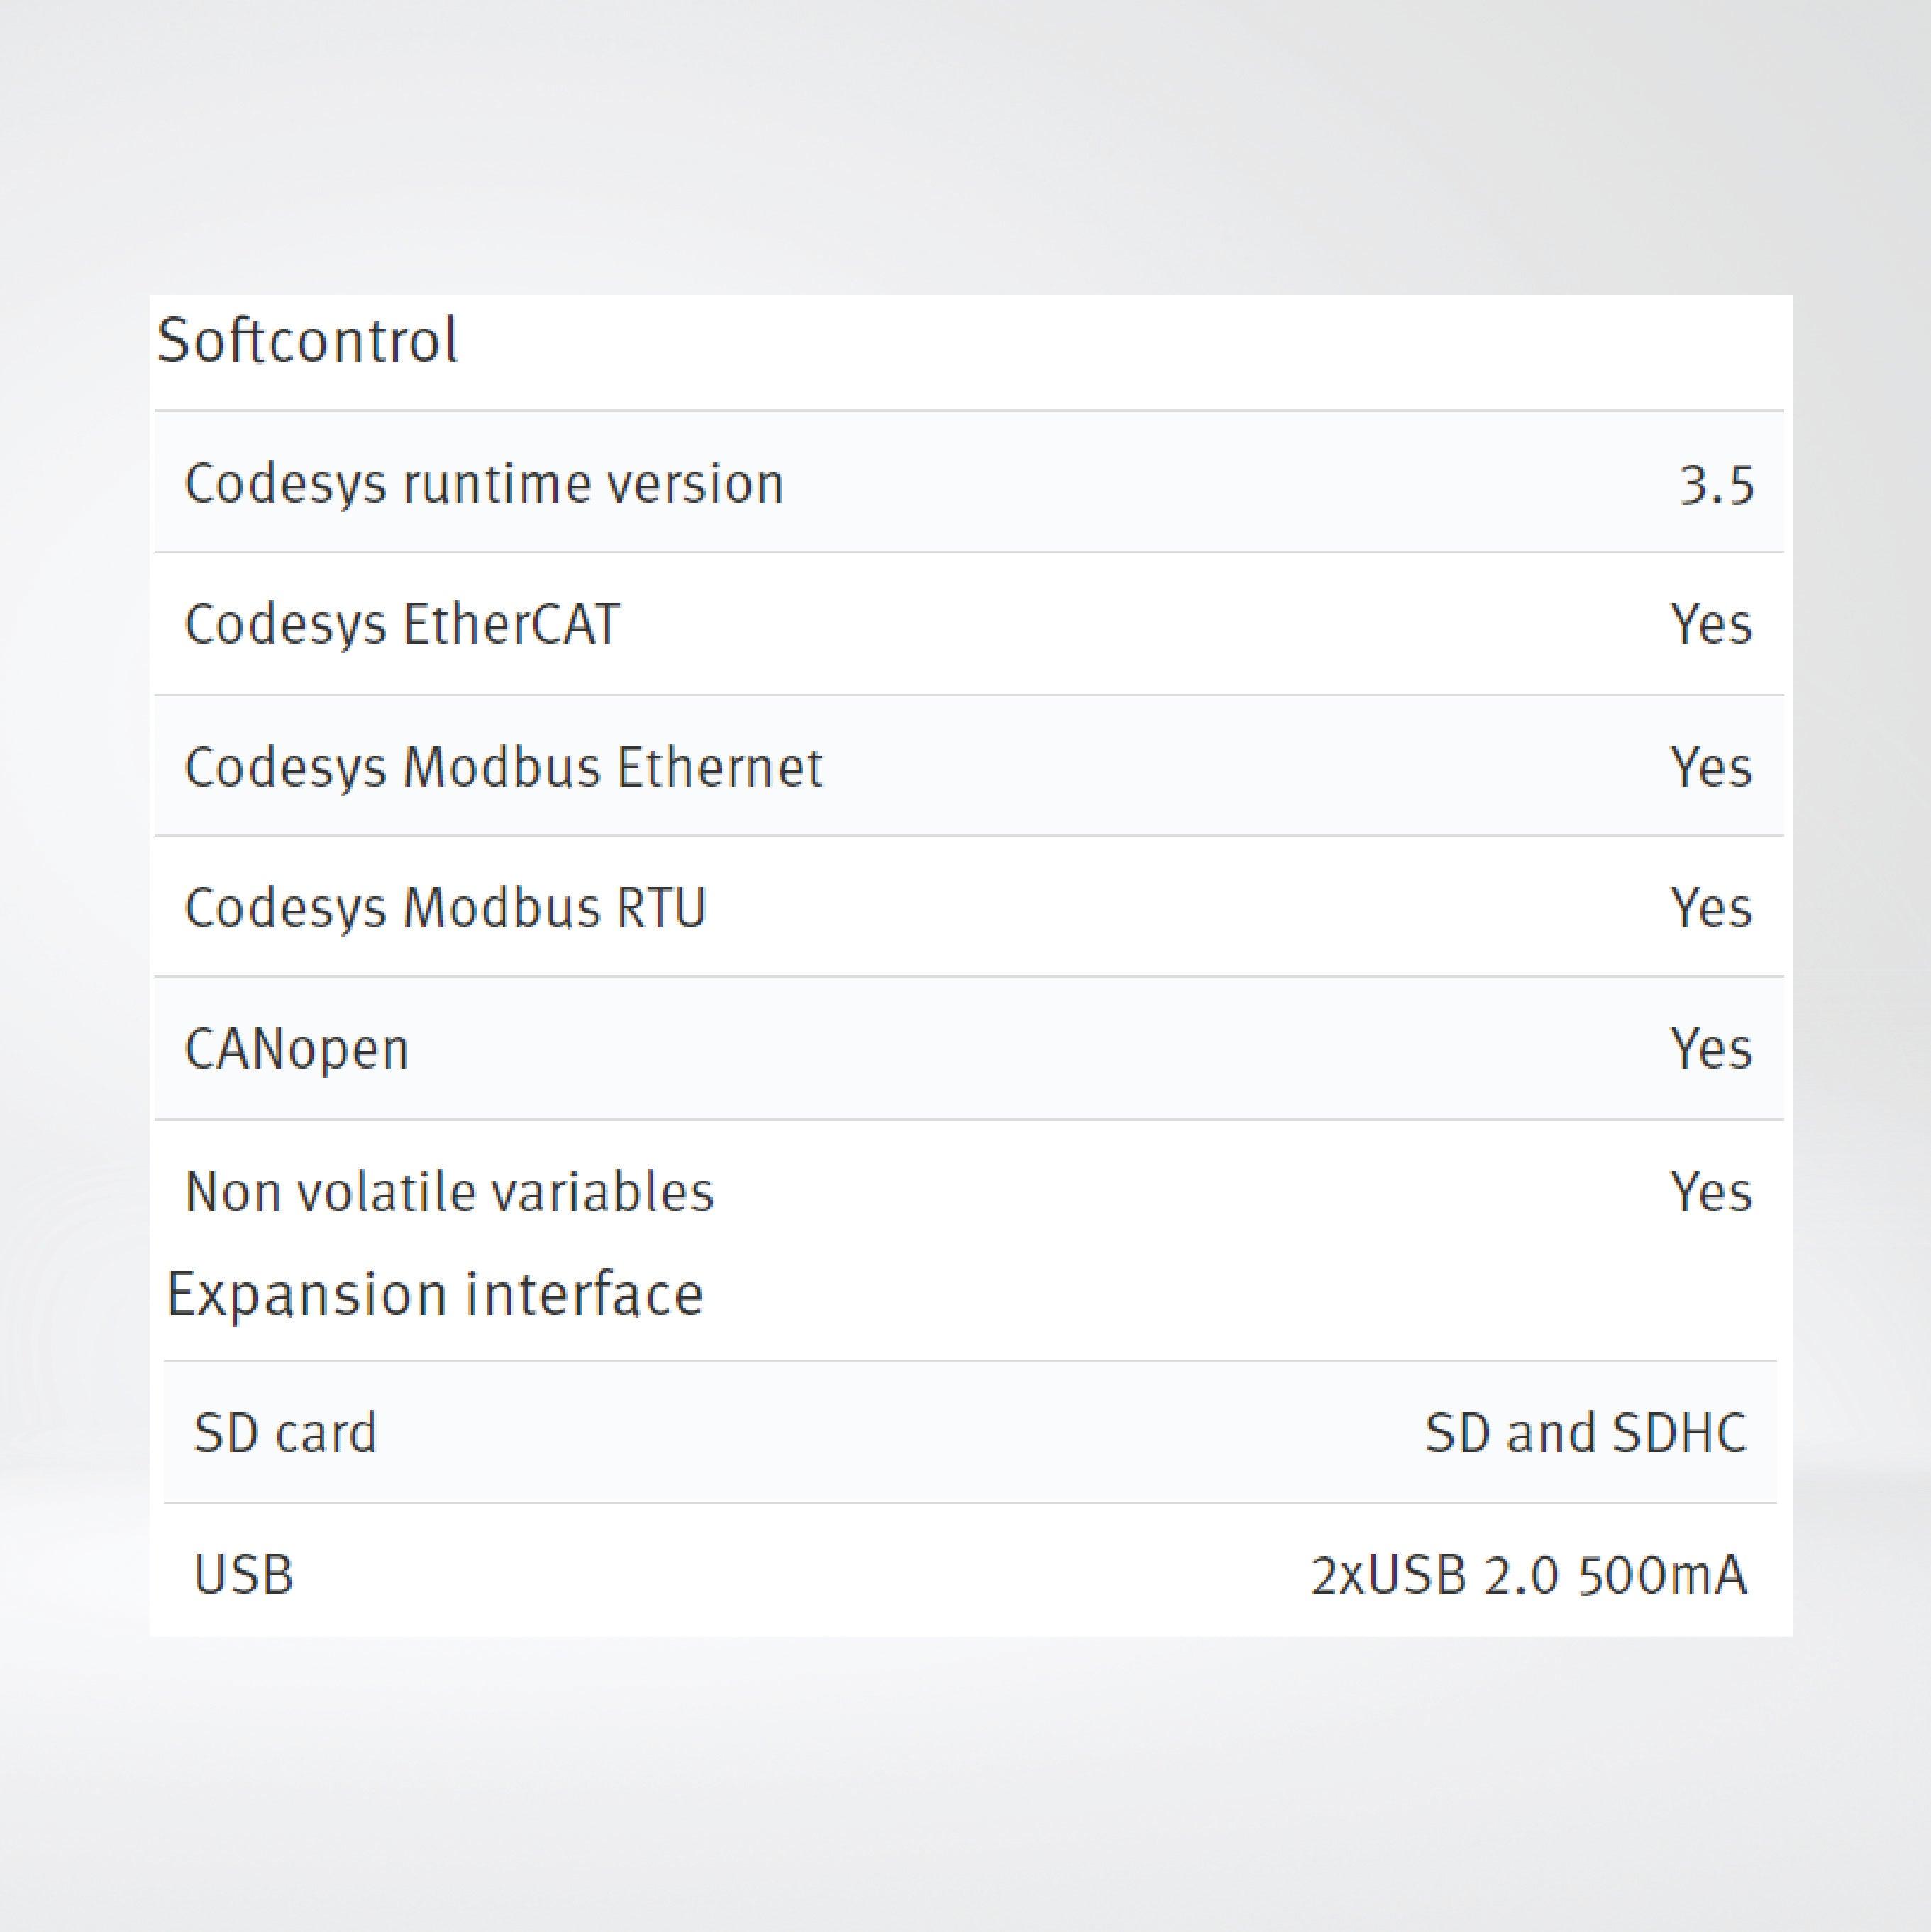Select the Codesys runtime version label
1931x1932 pixels.
point(484,485)
